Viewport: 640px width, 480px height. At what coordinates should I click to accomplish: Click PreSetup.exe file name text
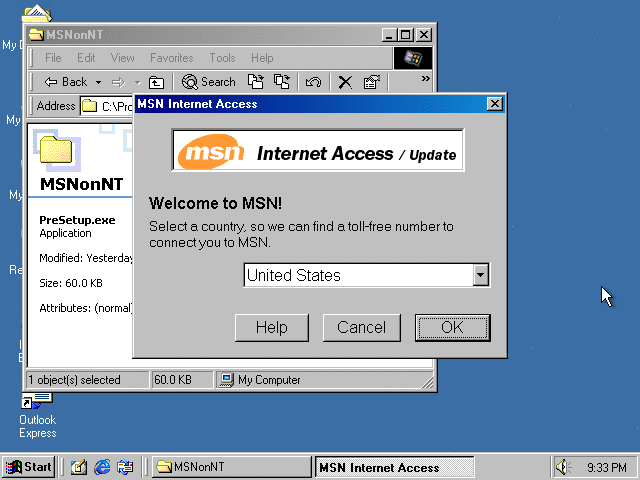tap(77, 220)
